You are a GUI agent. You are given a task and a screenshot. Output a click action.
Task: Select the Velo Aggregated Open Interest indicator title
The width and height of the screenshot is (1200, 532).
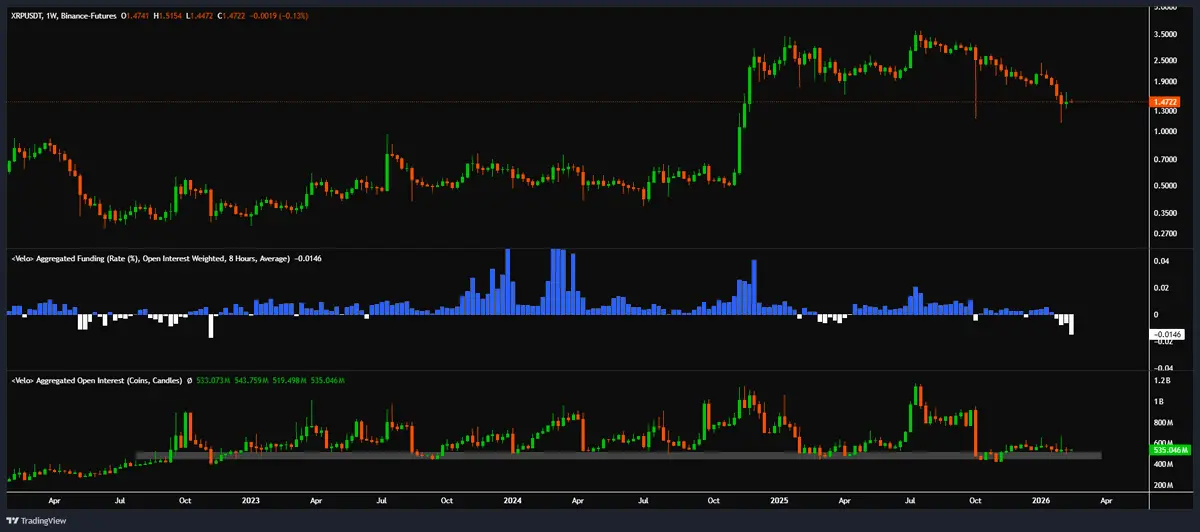(96, 381)
